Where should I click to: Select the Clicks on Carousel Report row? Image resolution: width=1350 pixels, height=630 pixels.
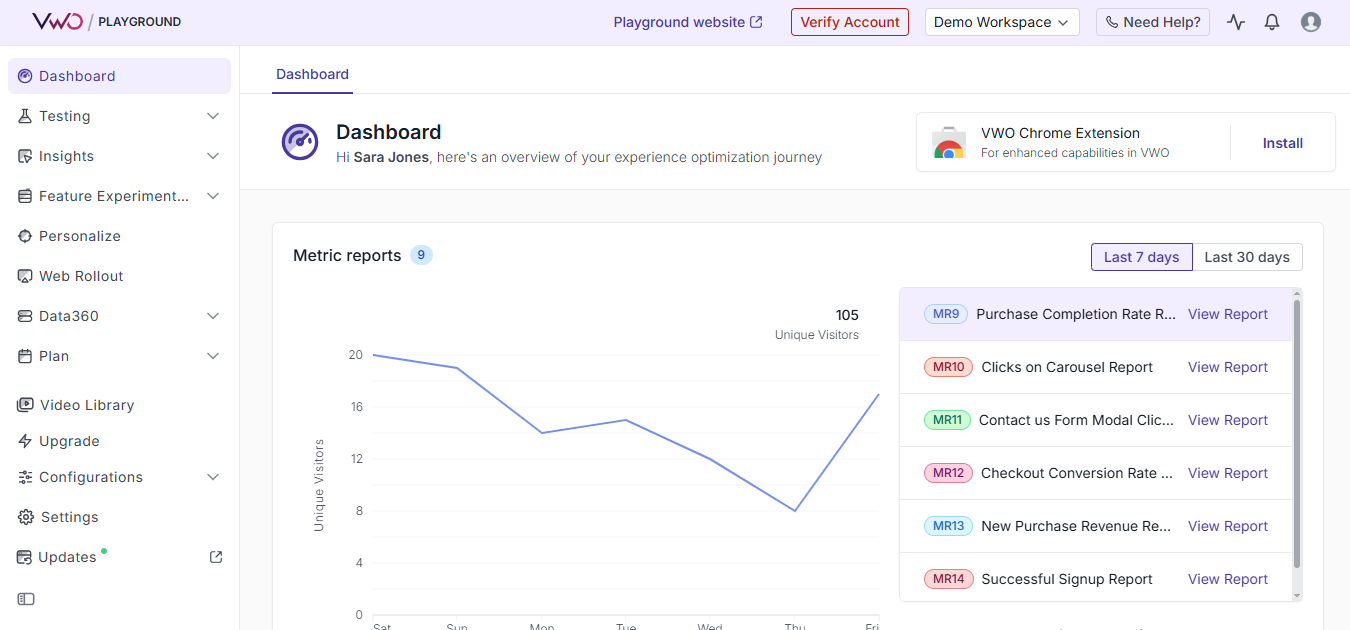tap(1096, 367)
